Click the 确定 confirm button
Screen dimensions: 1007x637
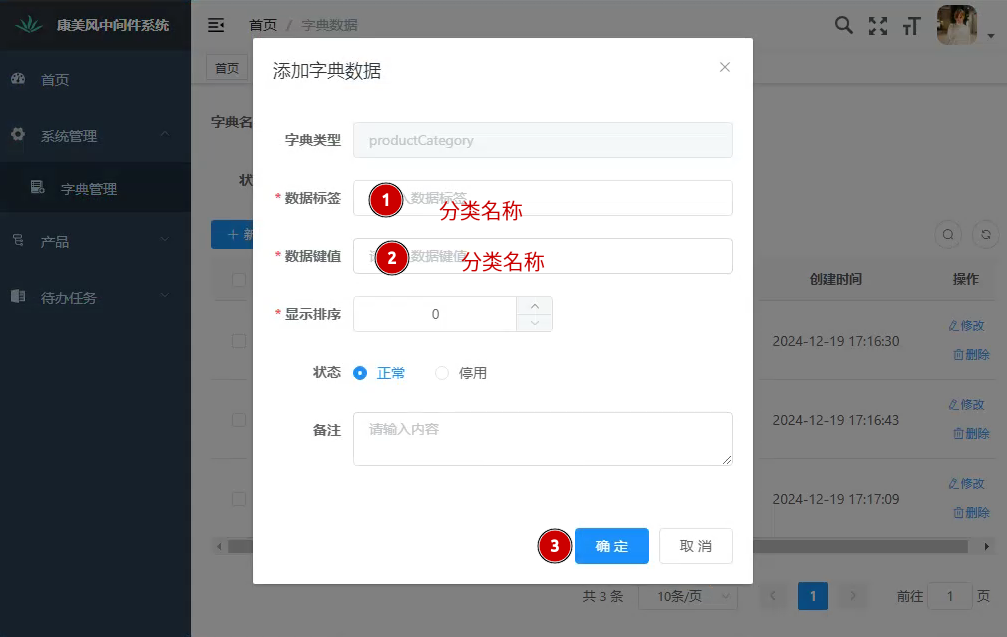612,546
